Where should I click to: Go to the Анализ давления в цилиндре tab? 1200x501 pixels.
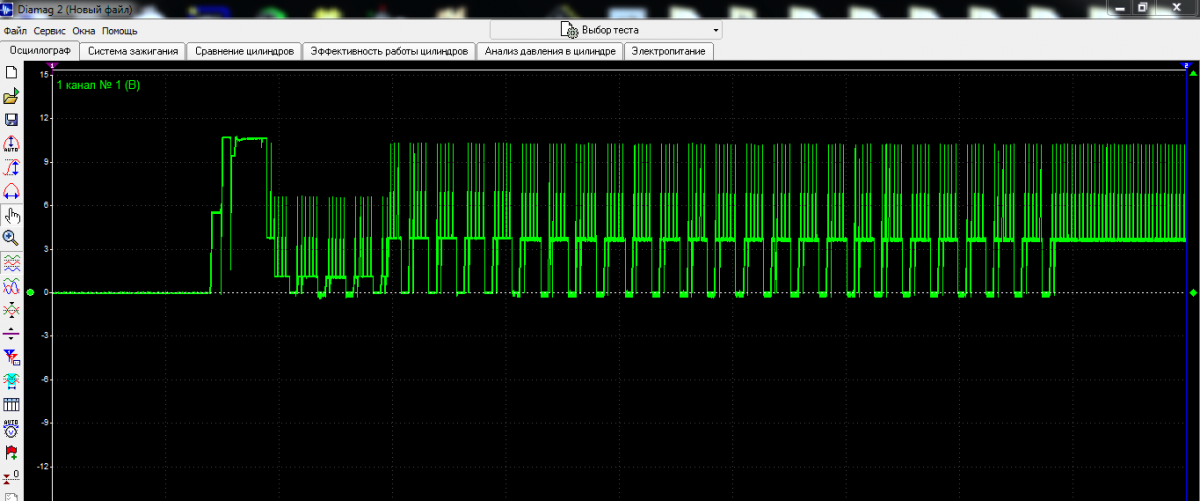549,51
